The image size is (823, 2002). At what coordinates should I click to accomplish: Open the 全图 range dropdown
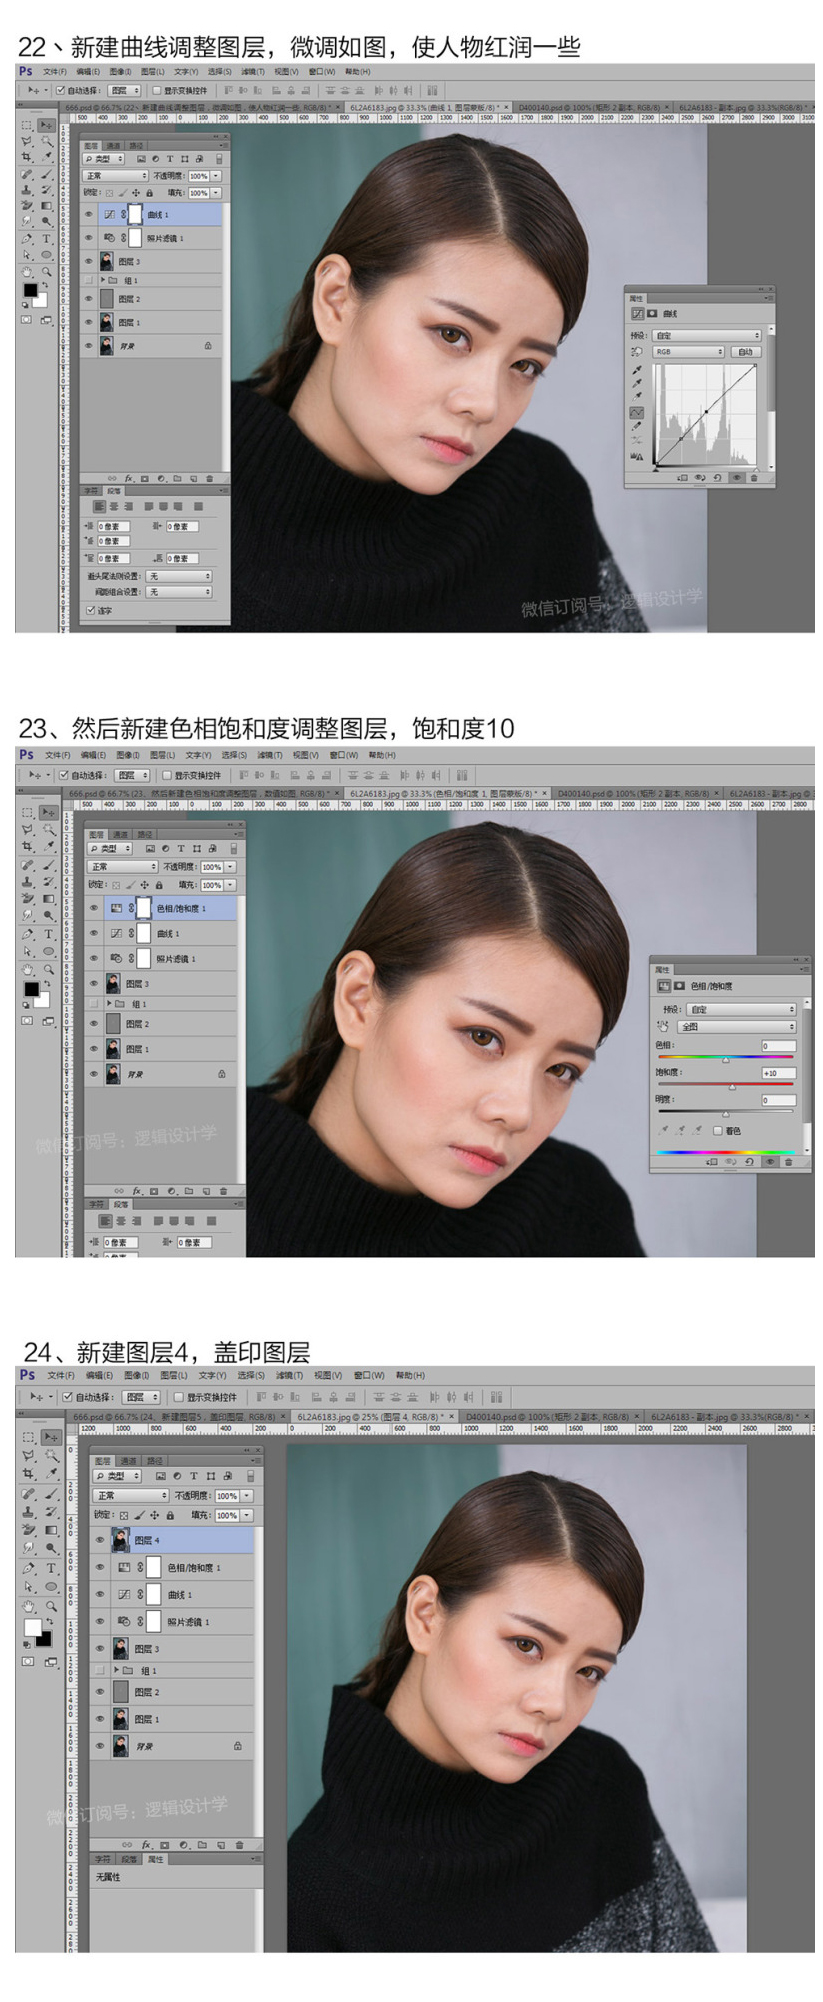point(736,1027)
